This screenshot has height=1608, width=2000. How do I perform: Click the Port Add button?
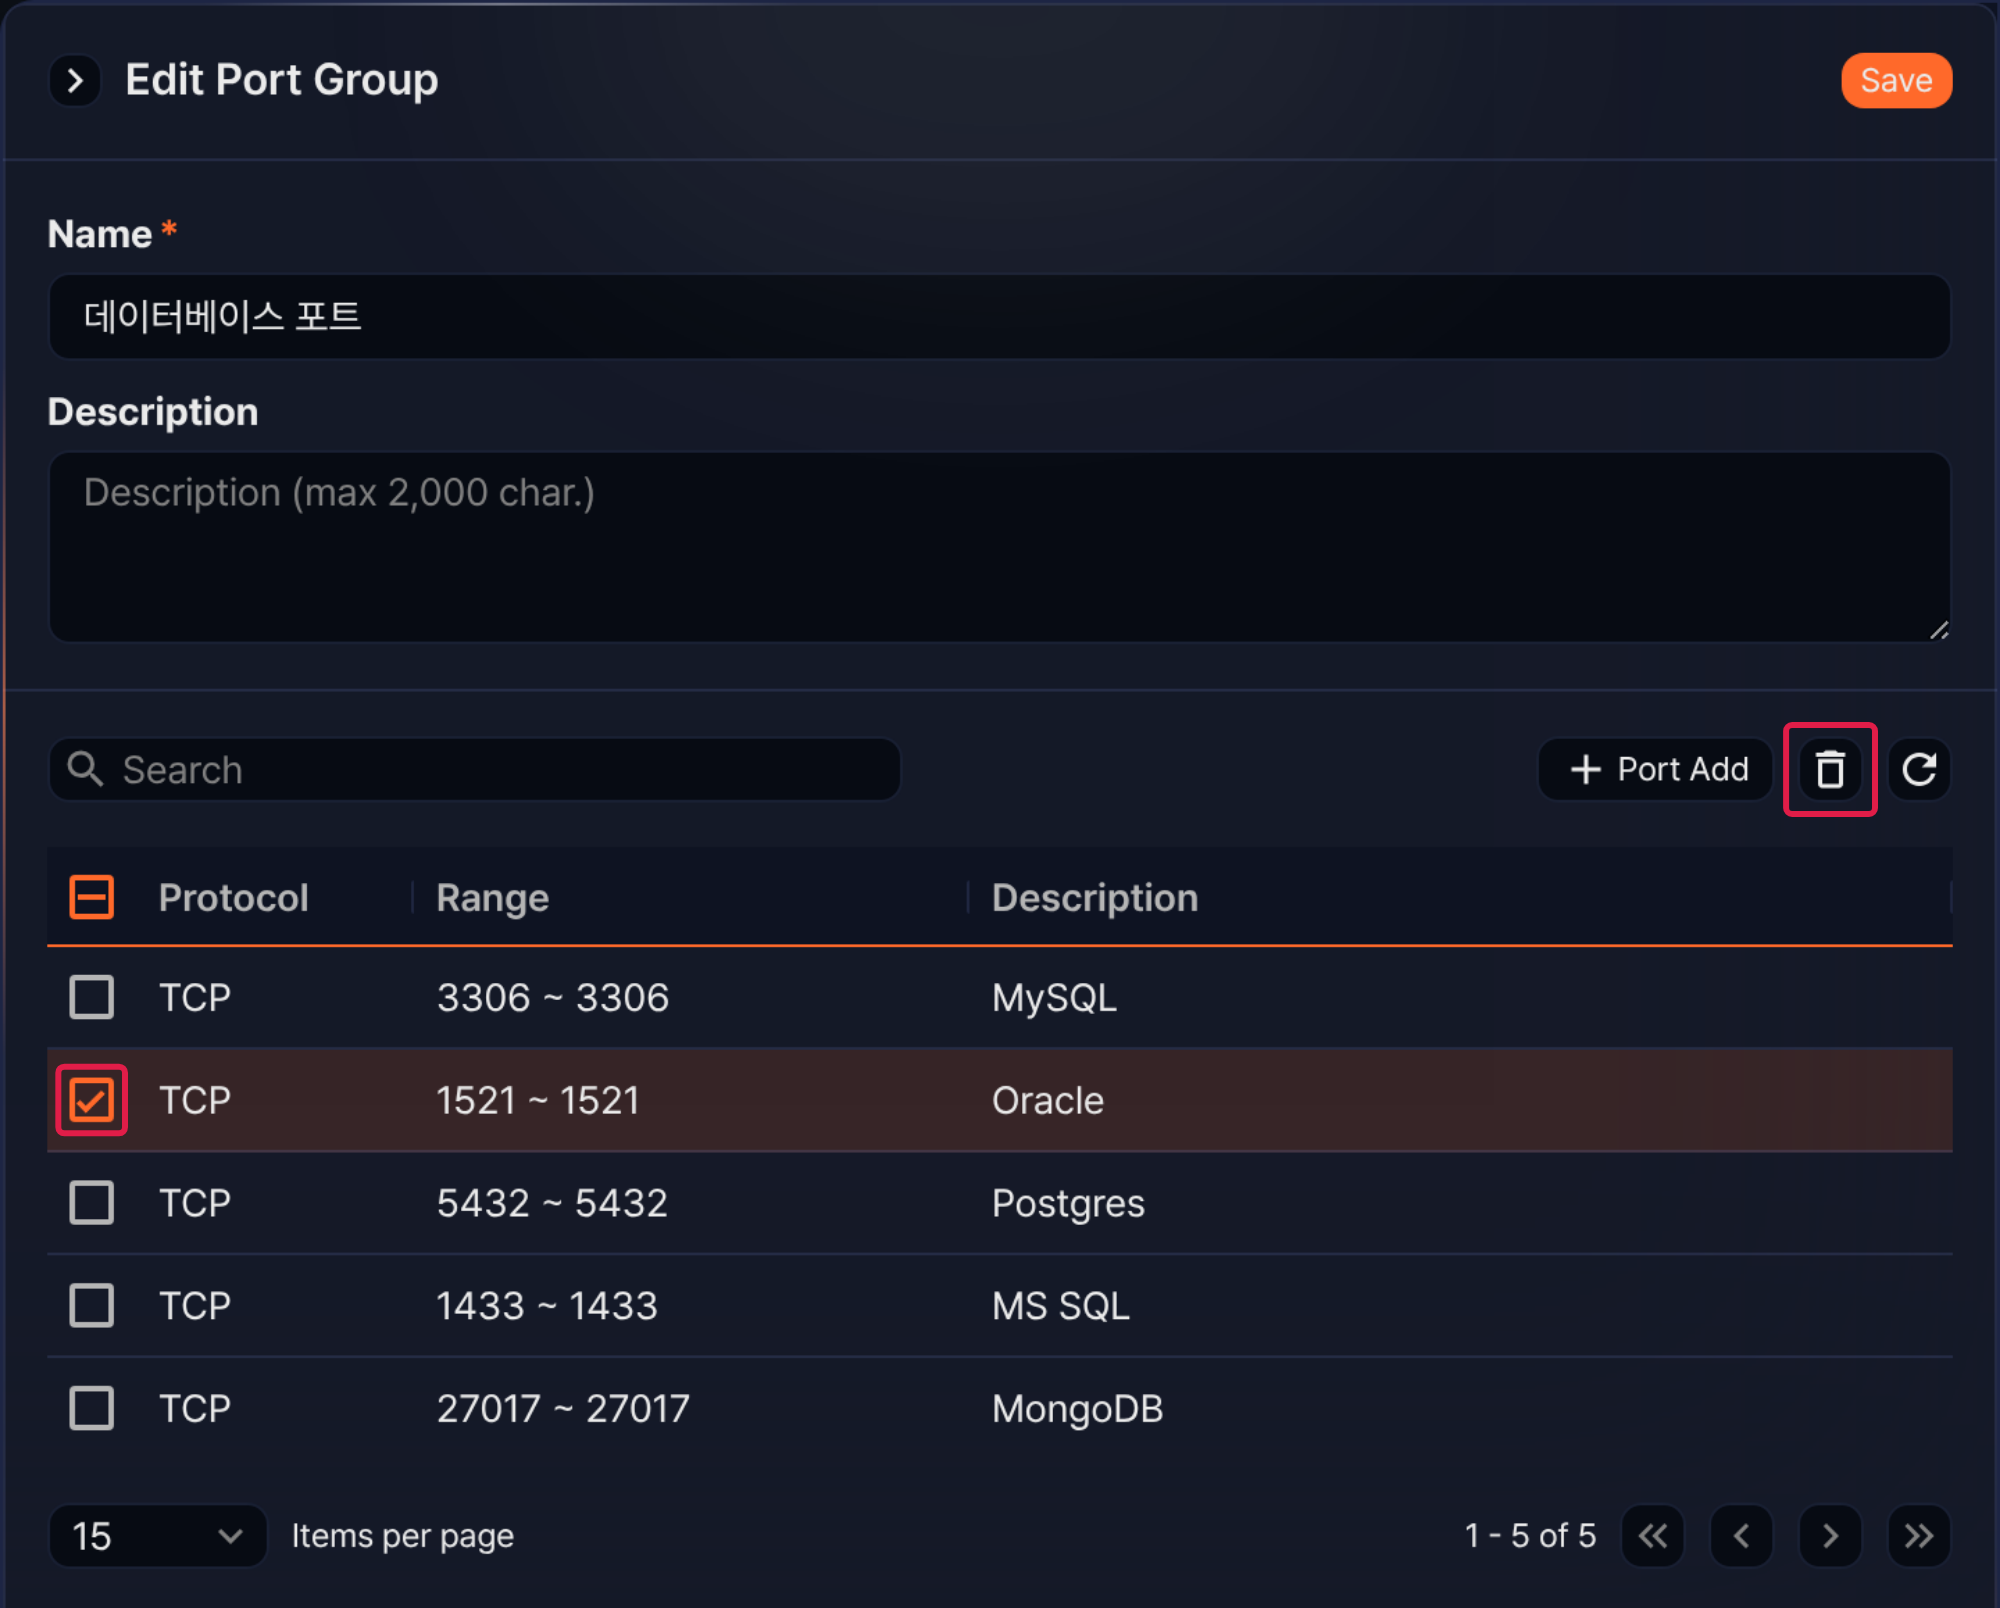point(1656,769)
